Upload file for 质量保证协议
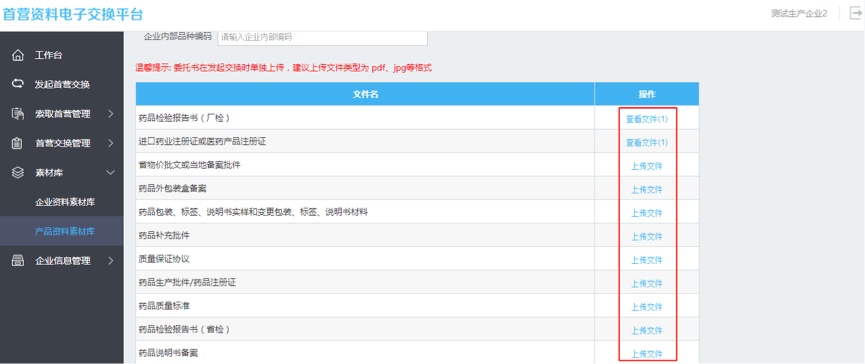This screenshot has width=865, height=364. point(647,260)
